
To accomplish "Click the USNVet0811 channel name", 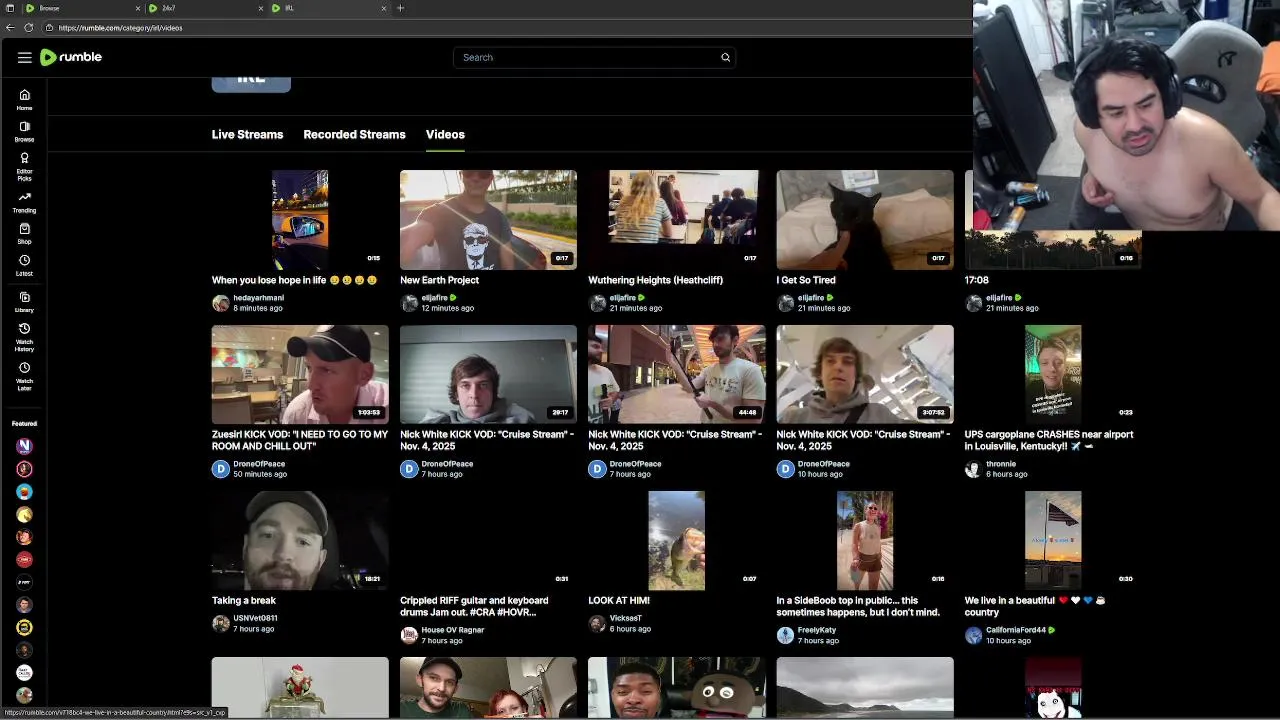I will click(255, 618).
